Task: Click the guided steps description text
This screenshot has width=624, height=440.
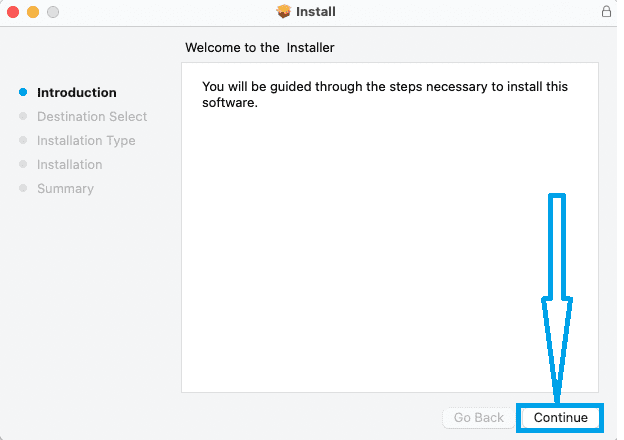Action: (x=384, y=94)
